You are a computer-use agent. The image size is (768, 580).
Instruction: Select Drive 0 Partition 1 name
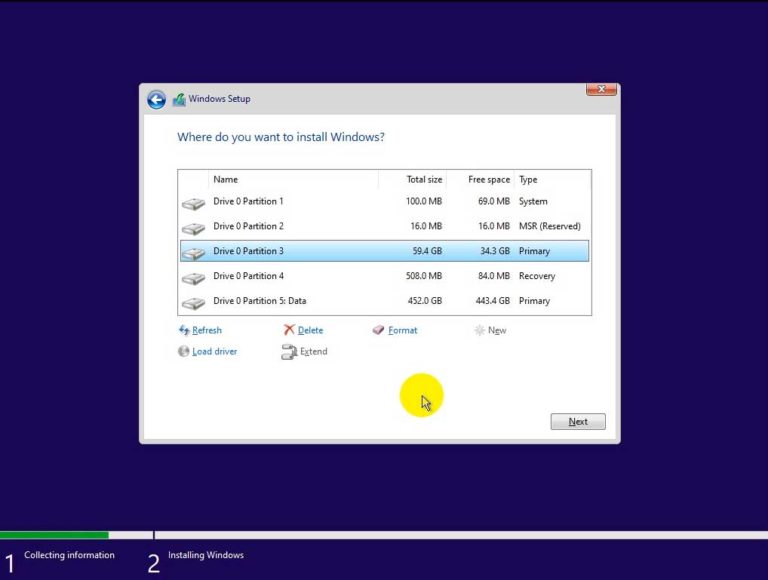(x=248, y=201)
